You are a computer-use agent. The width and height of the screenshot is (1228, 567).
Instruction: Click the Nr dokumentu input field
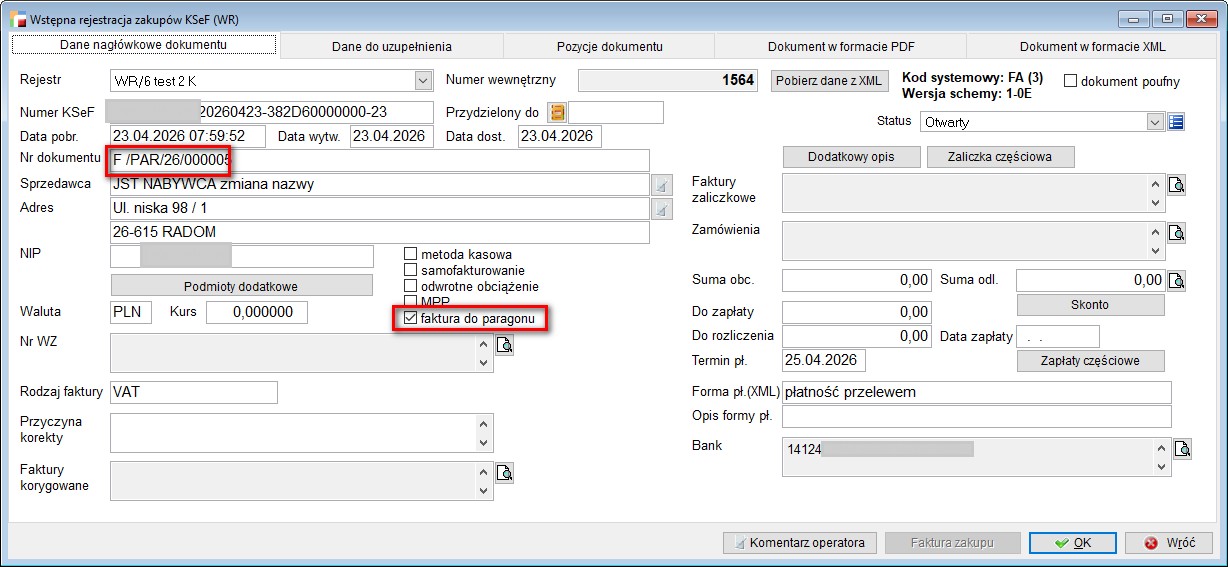click(x=380, y=160)
